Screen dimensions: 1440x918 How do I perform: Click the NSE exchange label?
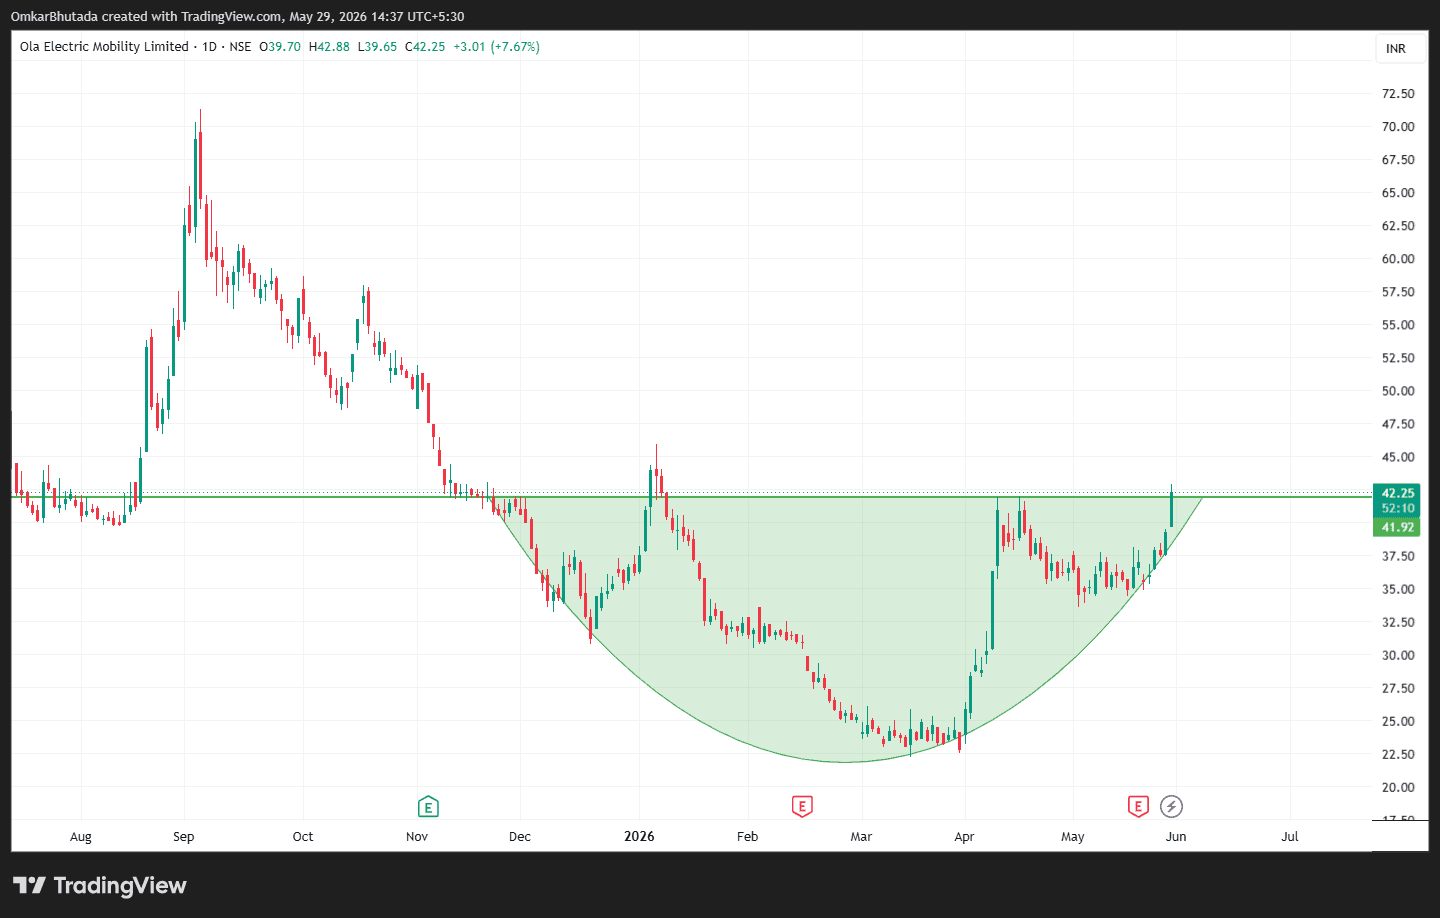point(240,46)
